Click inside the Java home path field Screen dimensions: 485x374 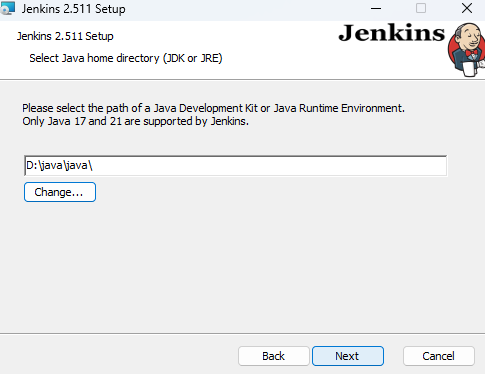pyautogui.click(x=236, y=165)
